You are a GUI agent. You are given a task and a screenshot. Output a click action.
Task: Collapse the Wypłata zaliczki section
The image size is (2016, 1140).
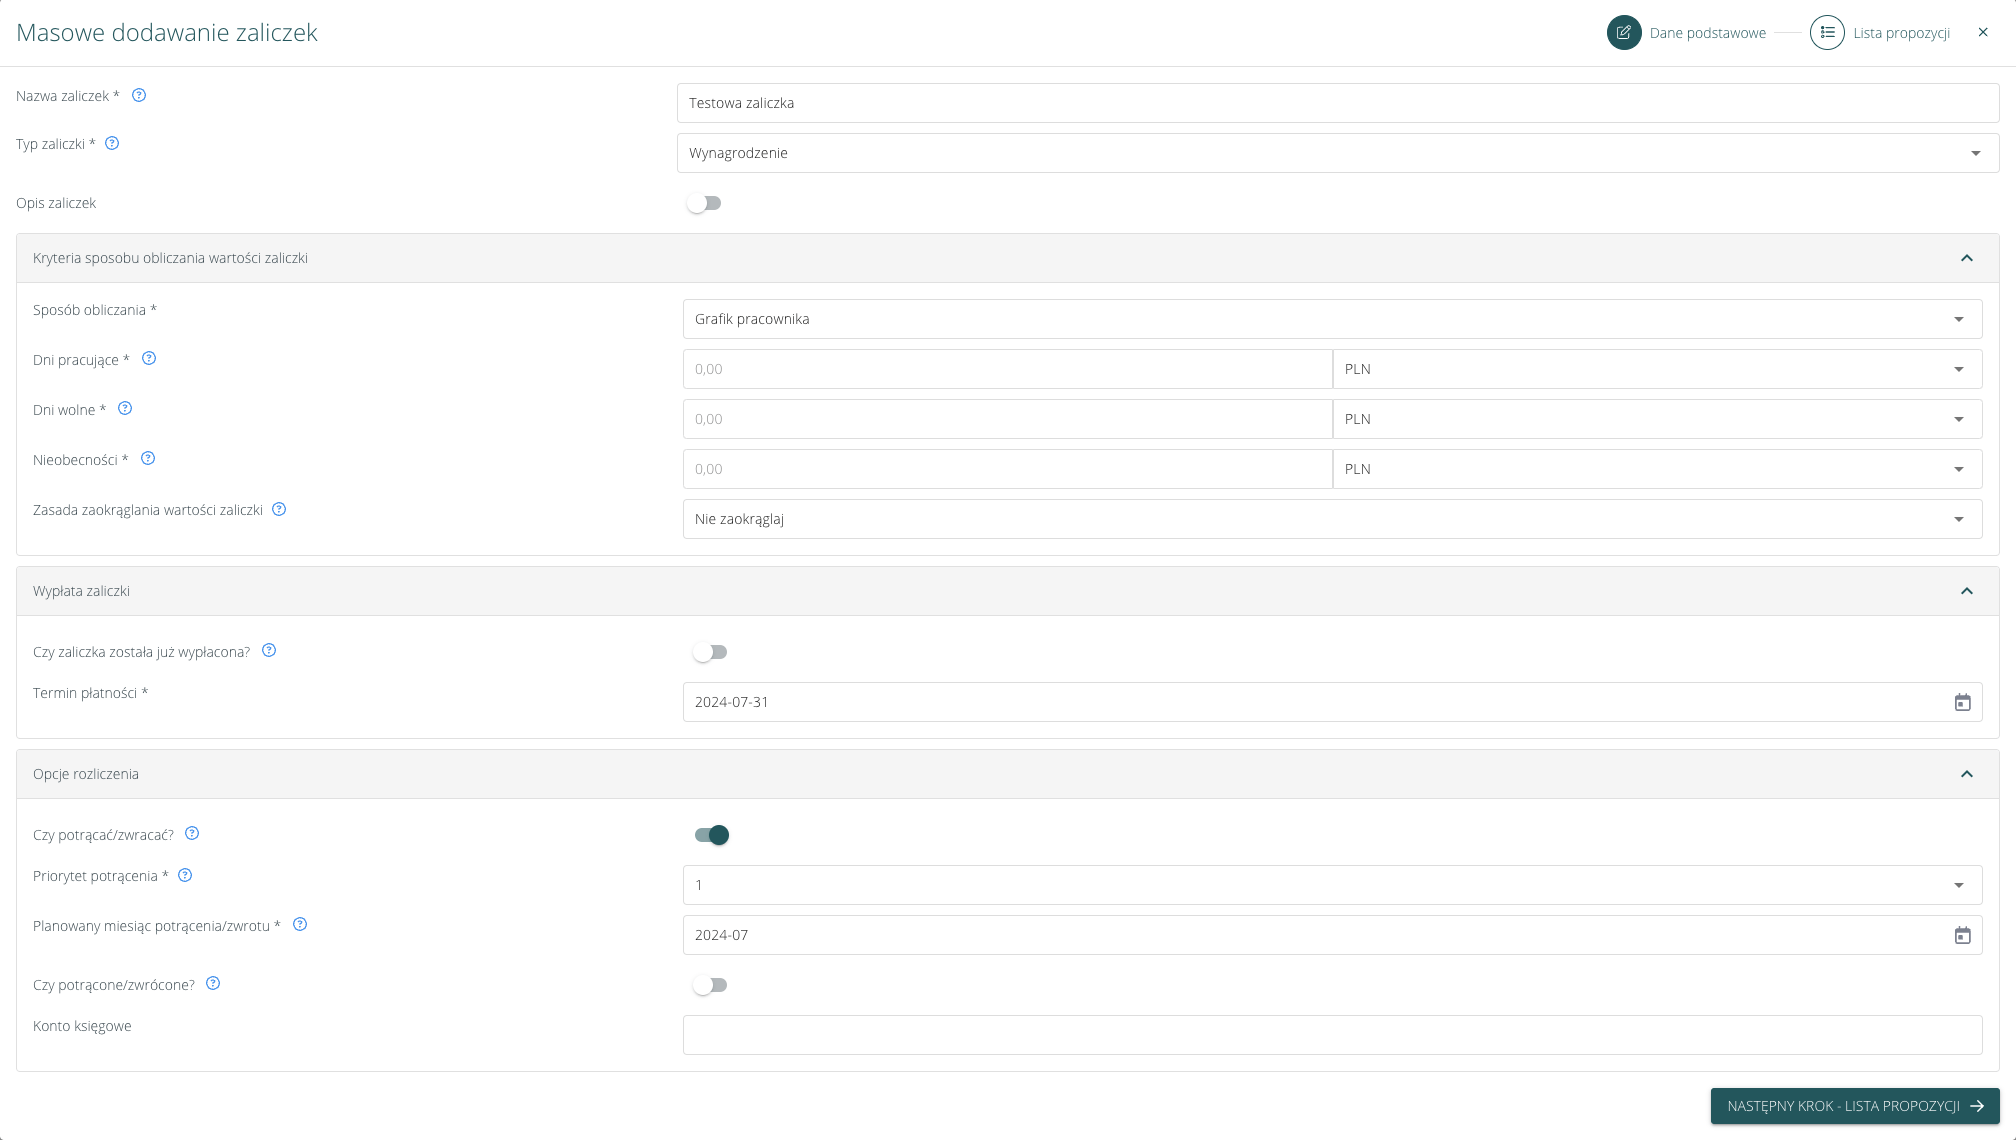pyautogui.click(x=1966, y=592)
